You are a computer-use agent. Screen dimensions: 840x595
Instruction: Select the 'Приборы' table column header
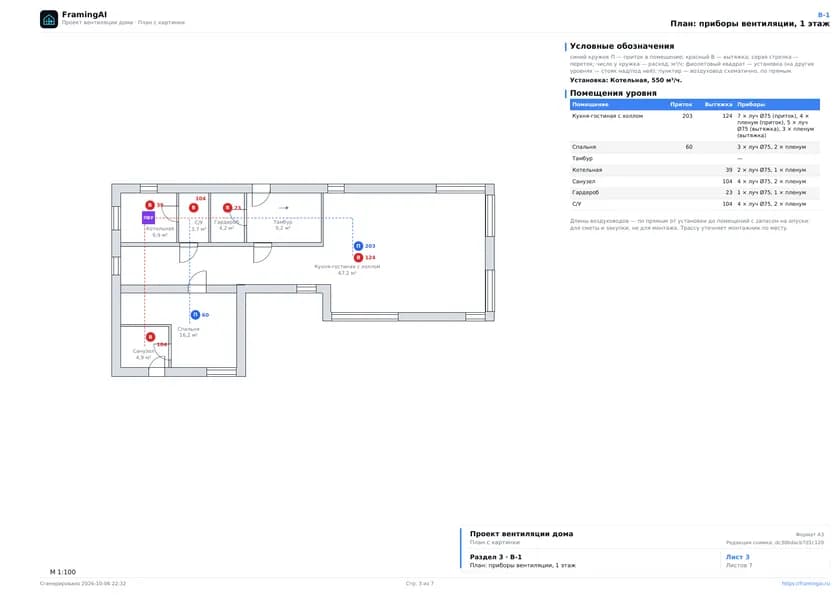coord(751,104)
